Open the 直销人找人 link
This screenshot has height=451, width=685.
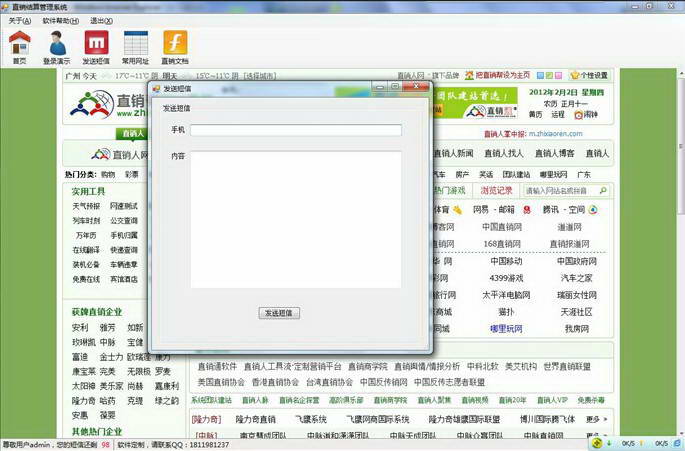coord(504,153)
